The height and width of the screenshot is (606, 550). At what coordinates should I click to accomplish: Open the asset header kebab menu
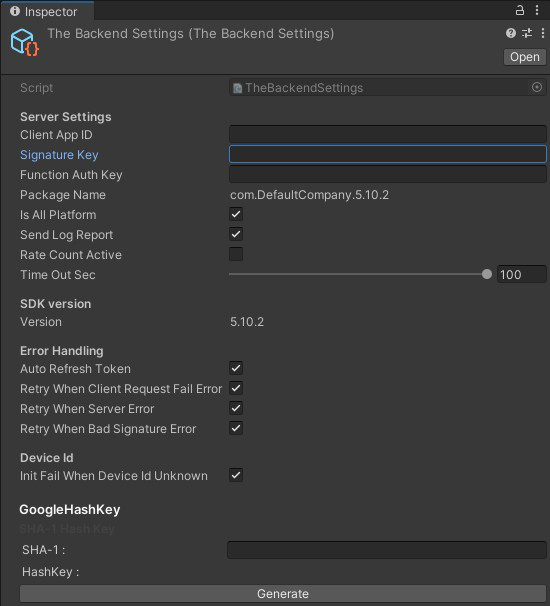coord(542,33)
